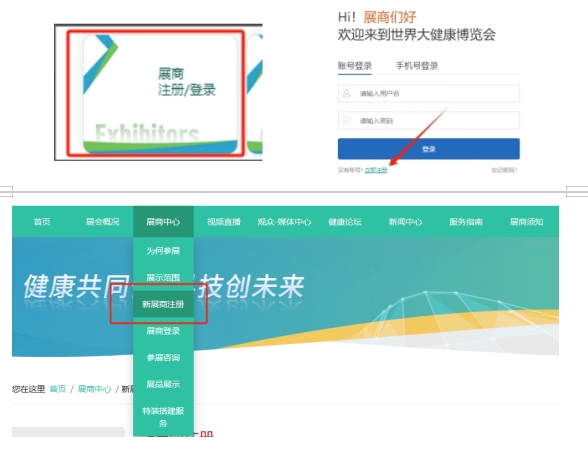Image resolution: width=588 pixels, height=466 pixels.
Task: Open 展会概况 navigation menu
Action: click(x=102, y=222)
